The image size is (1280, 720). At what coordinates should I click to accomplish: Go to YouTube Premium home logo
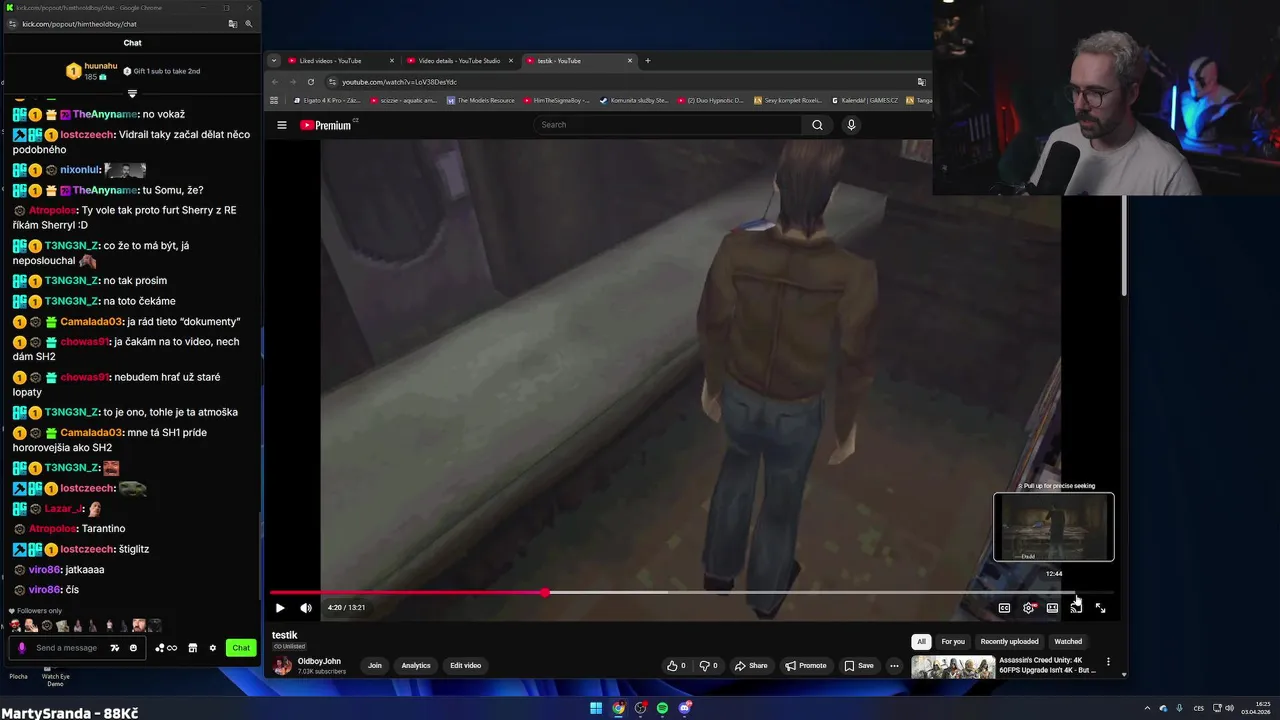327,125
